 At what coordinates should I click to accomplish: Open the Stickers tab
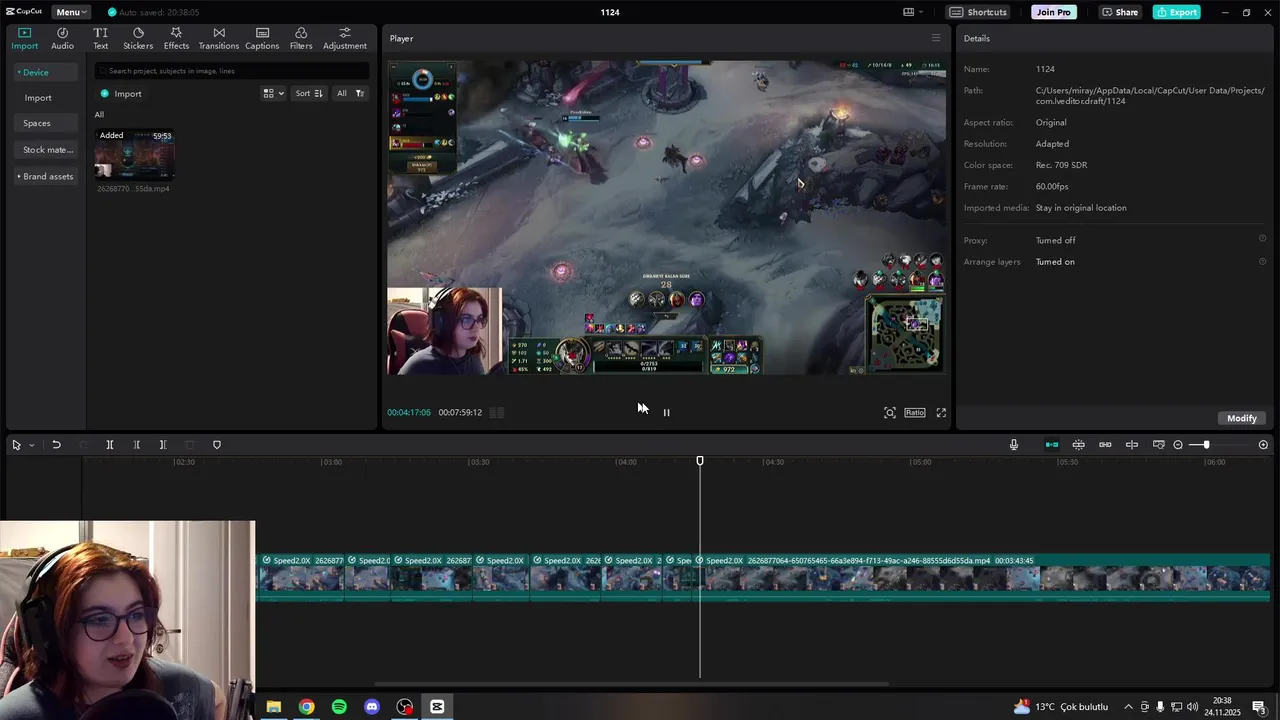[138, 38]
